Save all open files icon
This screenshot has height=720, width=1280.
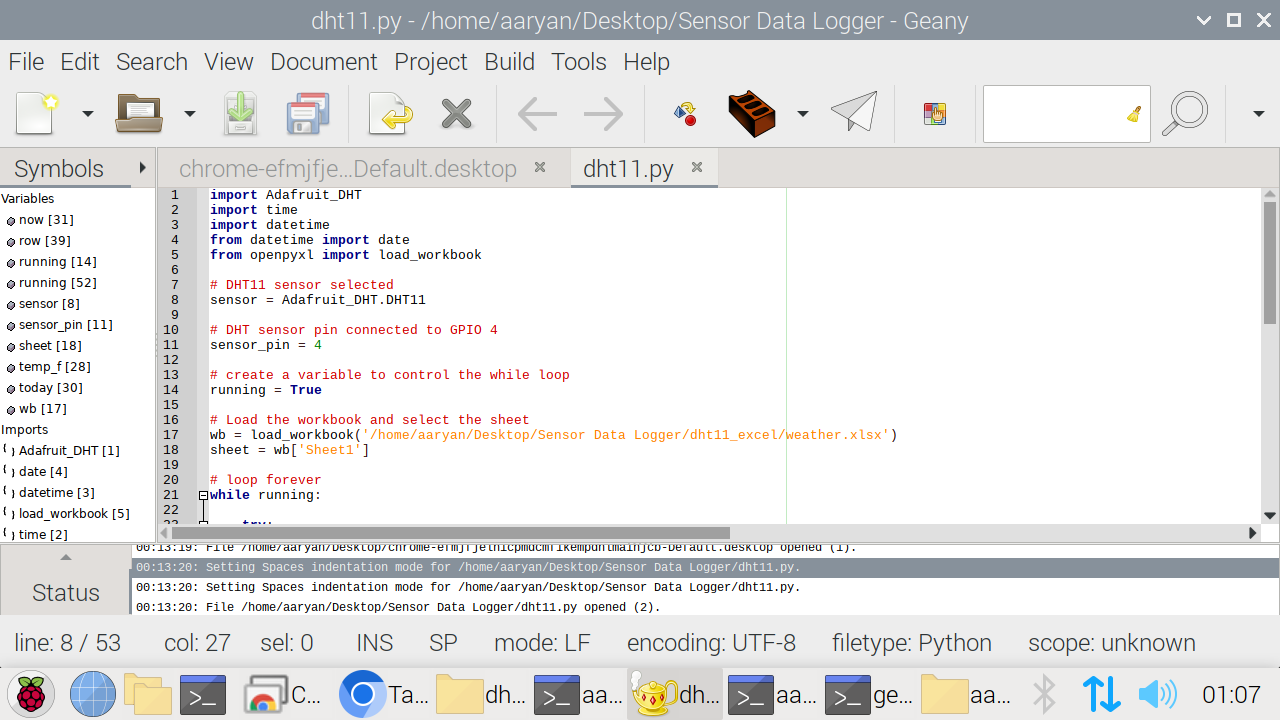pyautogui.click(x=308, y=113)
